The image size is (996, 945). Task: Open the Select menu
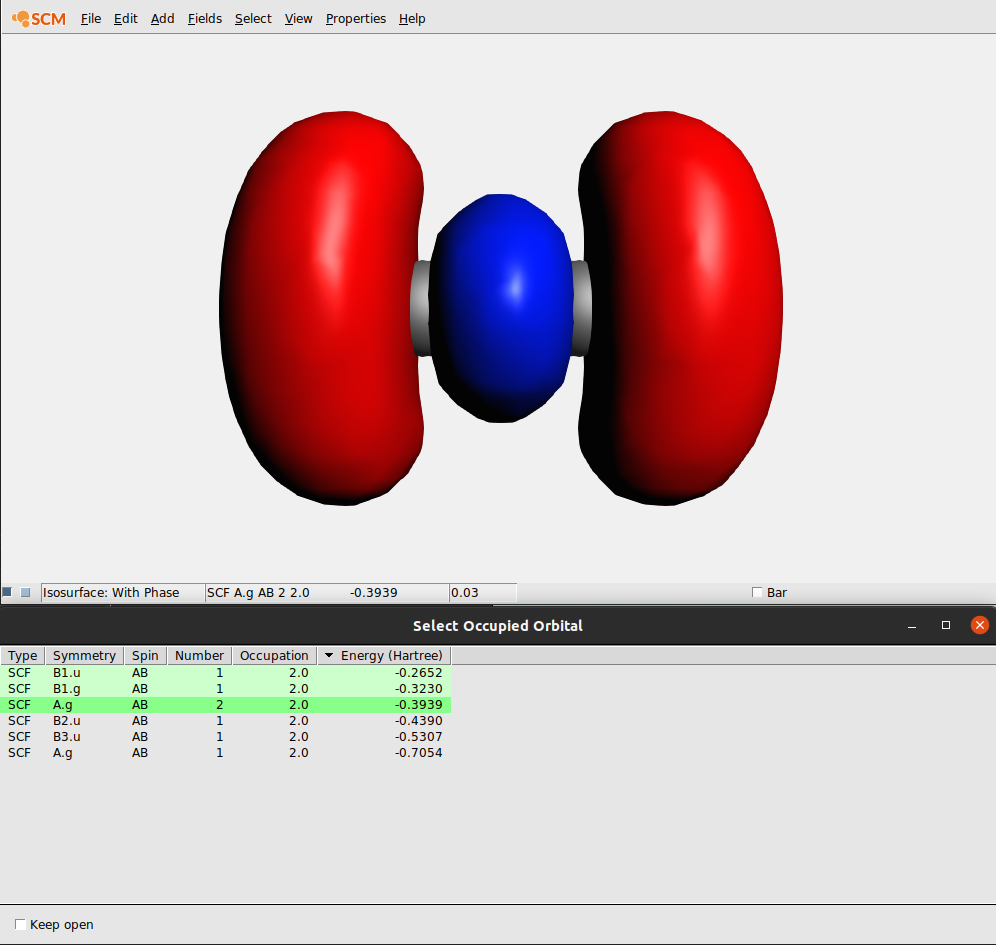[x=252, y=18]
